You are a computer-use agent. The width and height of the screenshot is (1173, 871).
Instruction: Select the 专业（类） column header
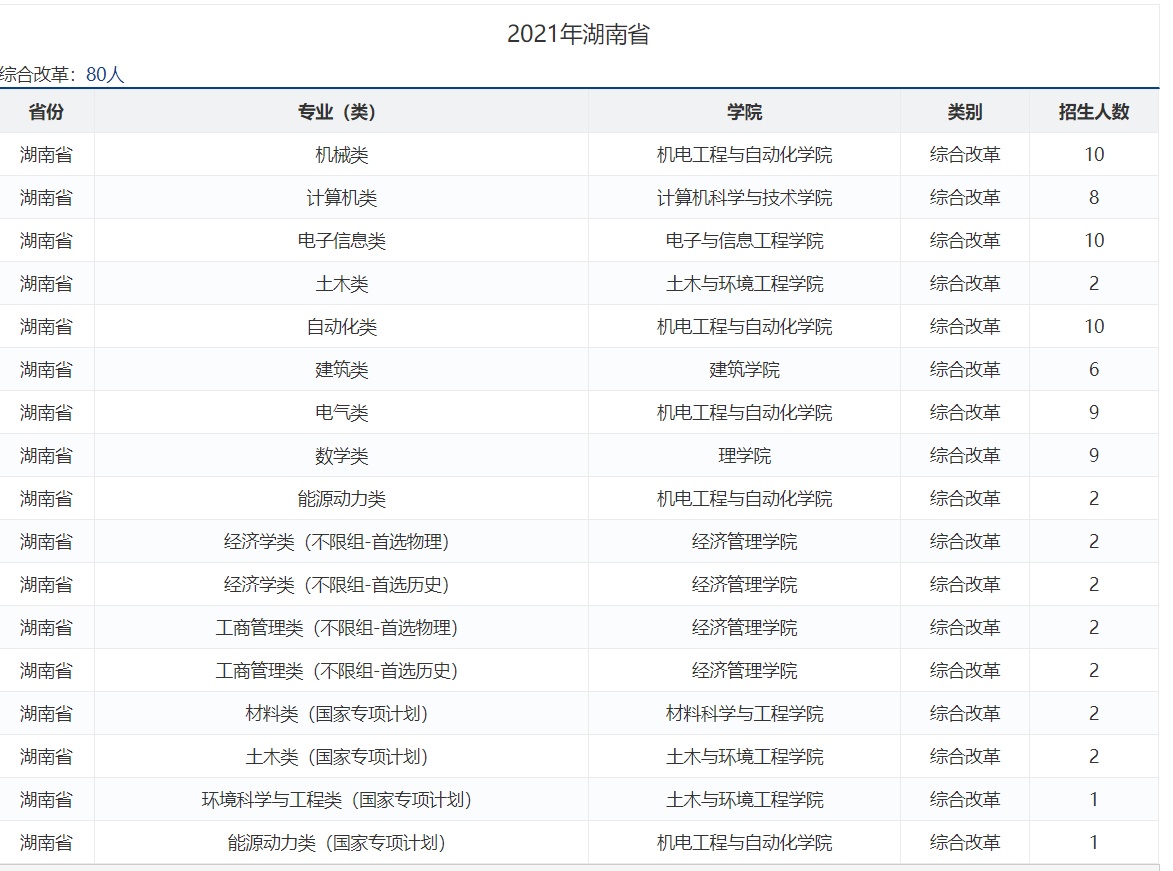click(x=341, y=112)
